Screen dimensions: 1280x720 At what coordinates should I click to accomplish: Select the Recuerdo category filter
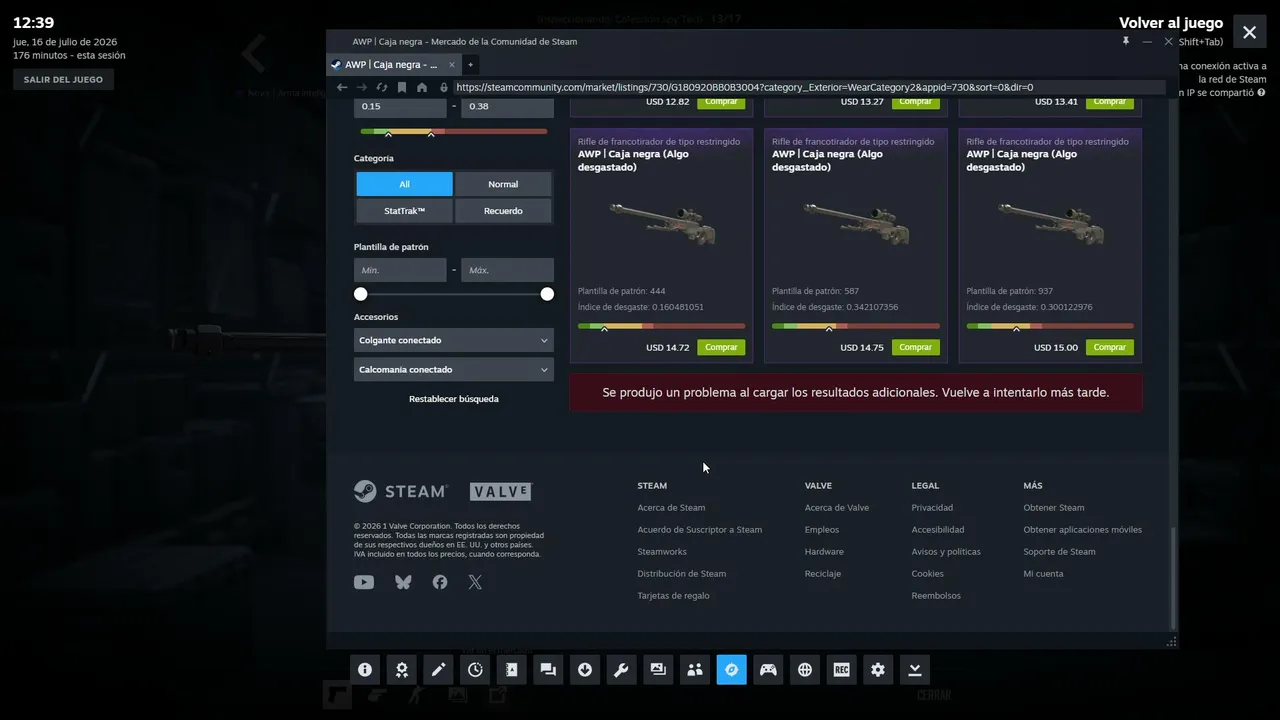503,211
